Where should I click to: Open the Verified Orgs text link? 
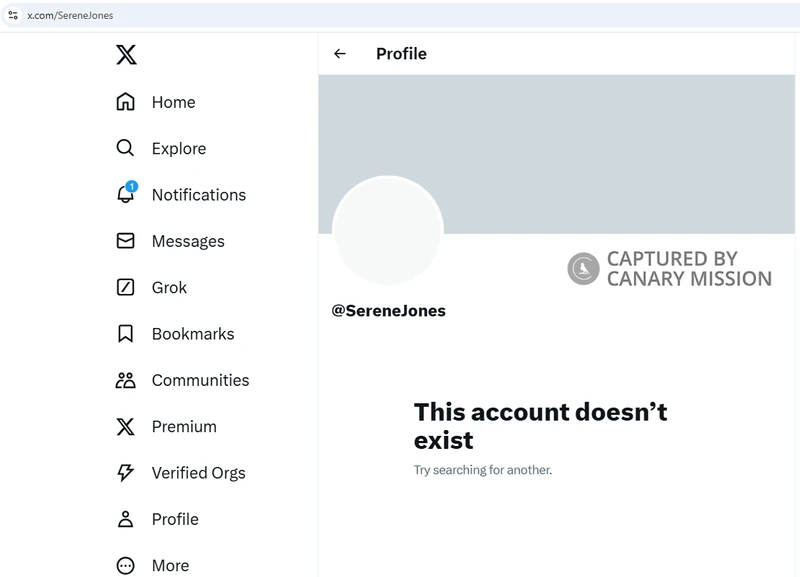pos(198,473)
